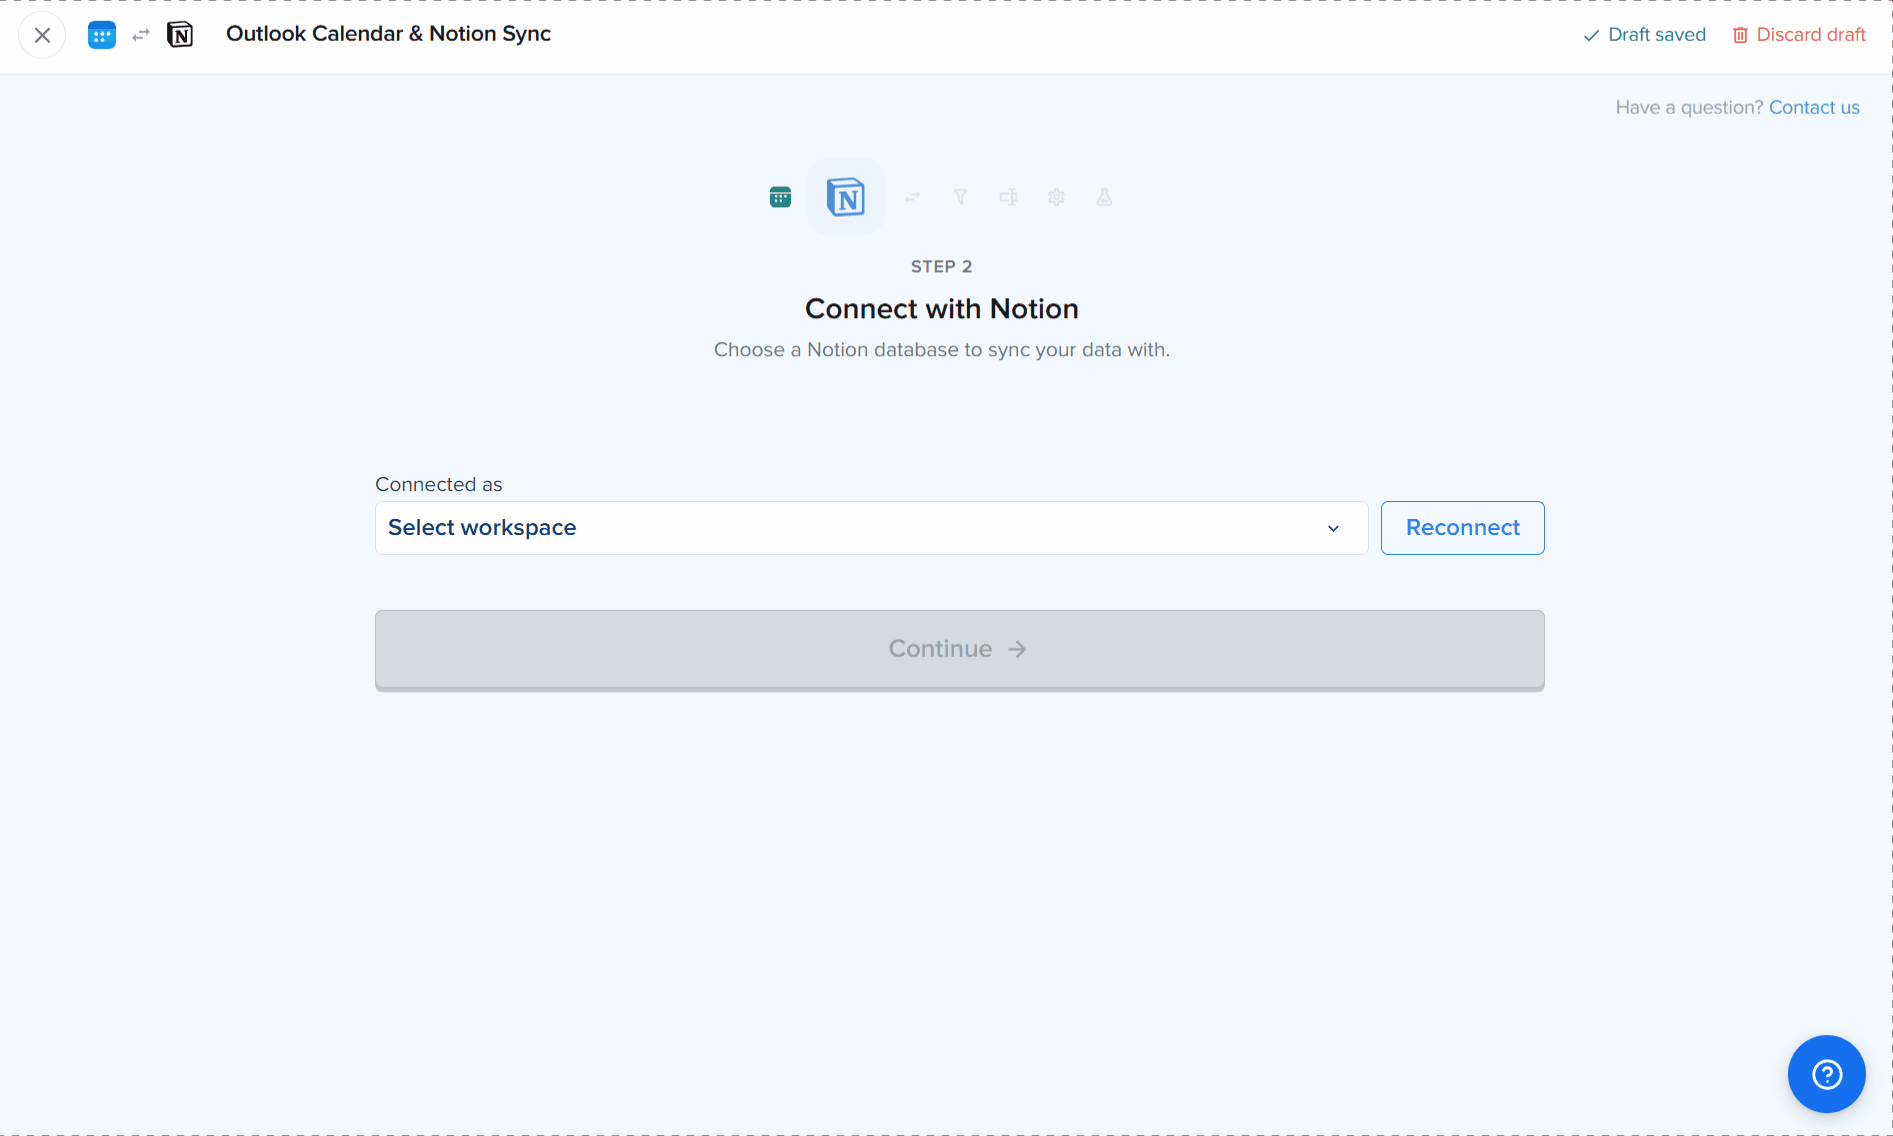Jump to the settings gear step
This screenshot has height=1136, width=1893.
click(1056, 197)
